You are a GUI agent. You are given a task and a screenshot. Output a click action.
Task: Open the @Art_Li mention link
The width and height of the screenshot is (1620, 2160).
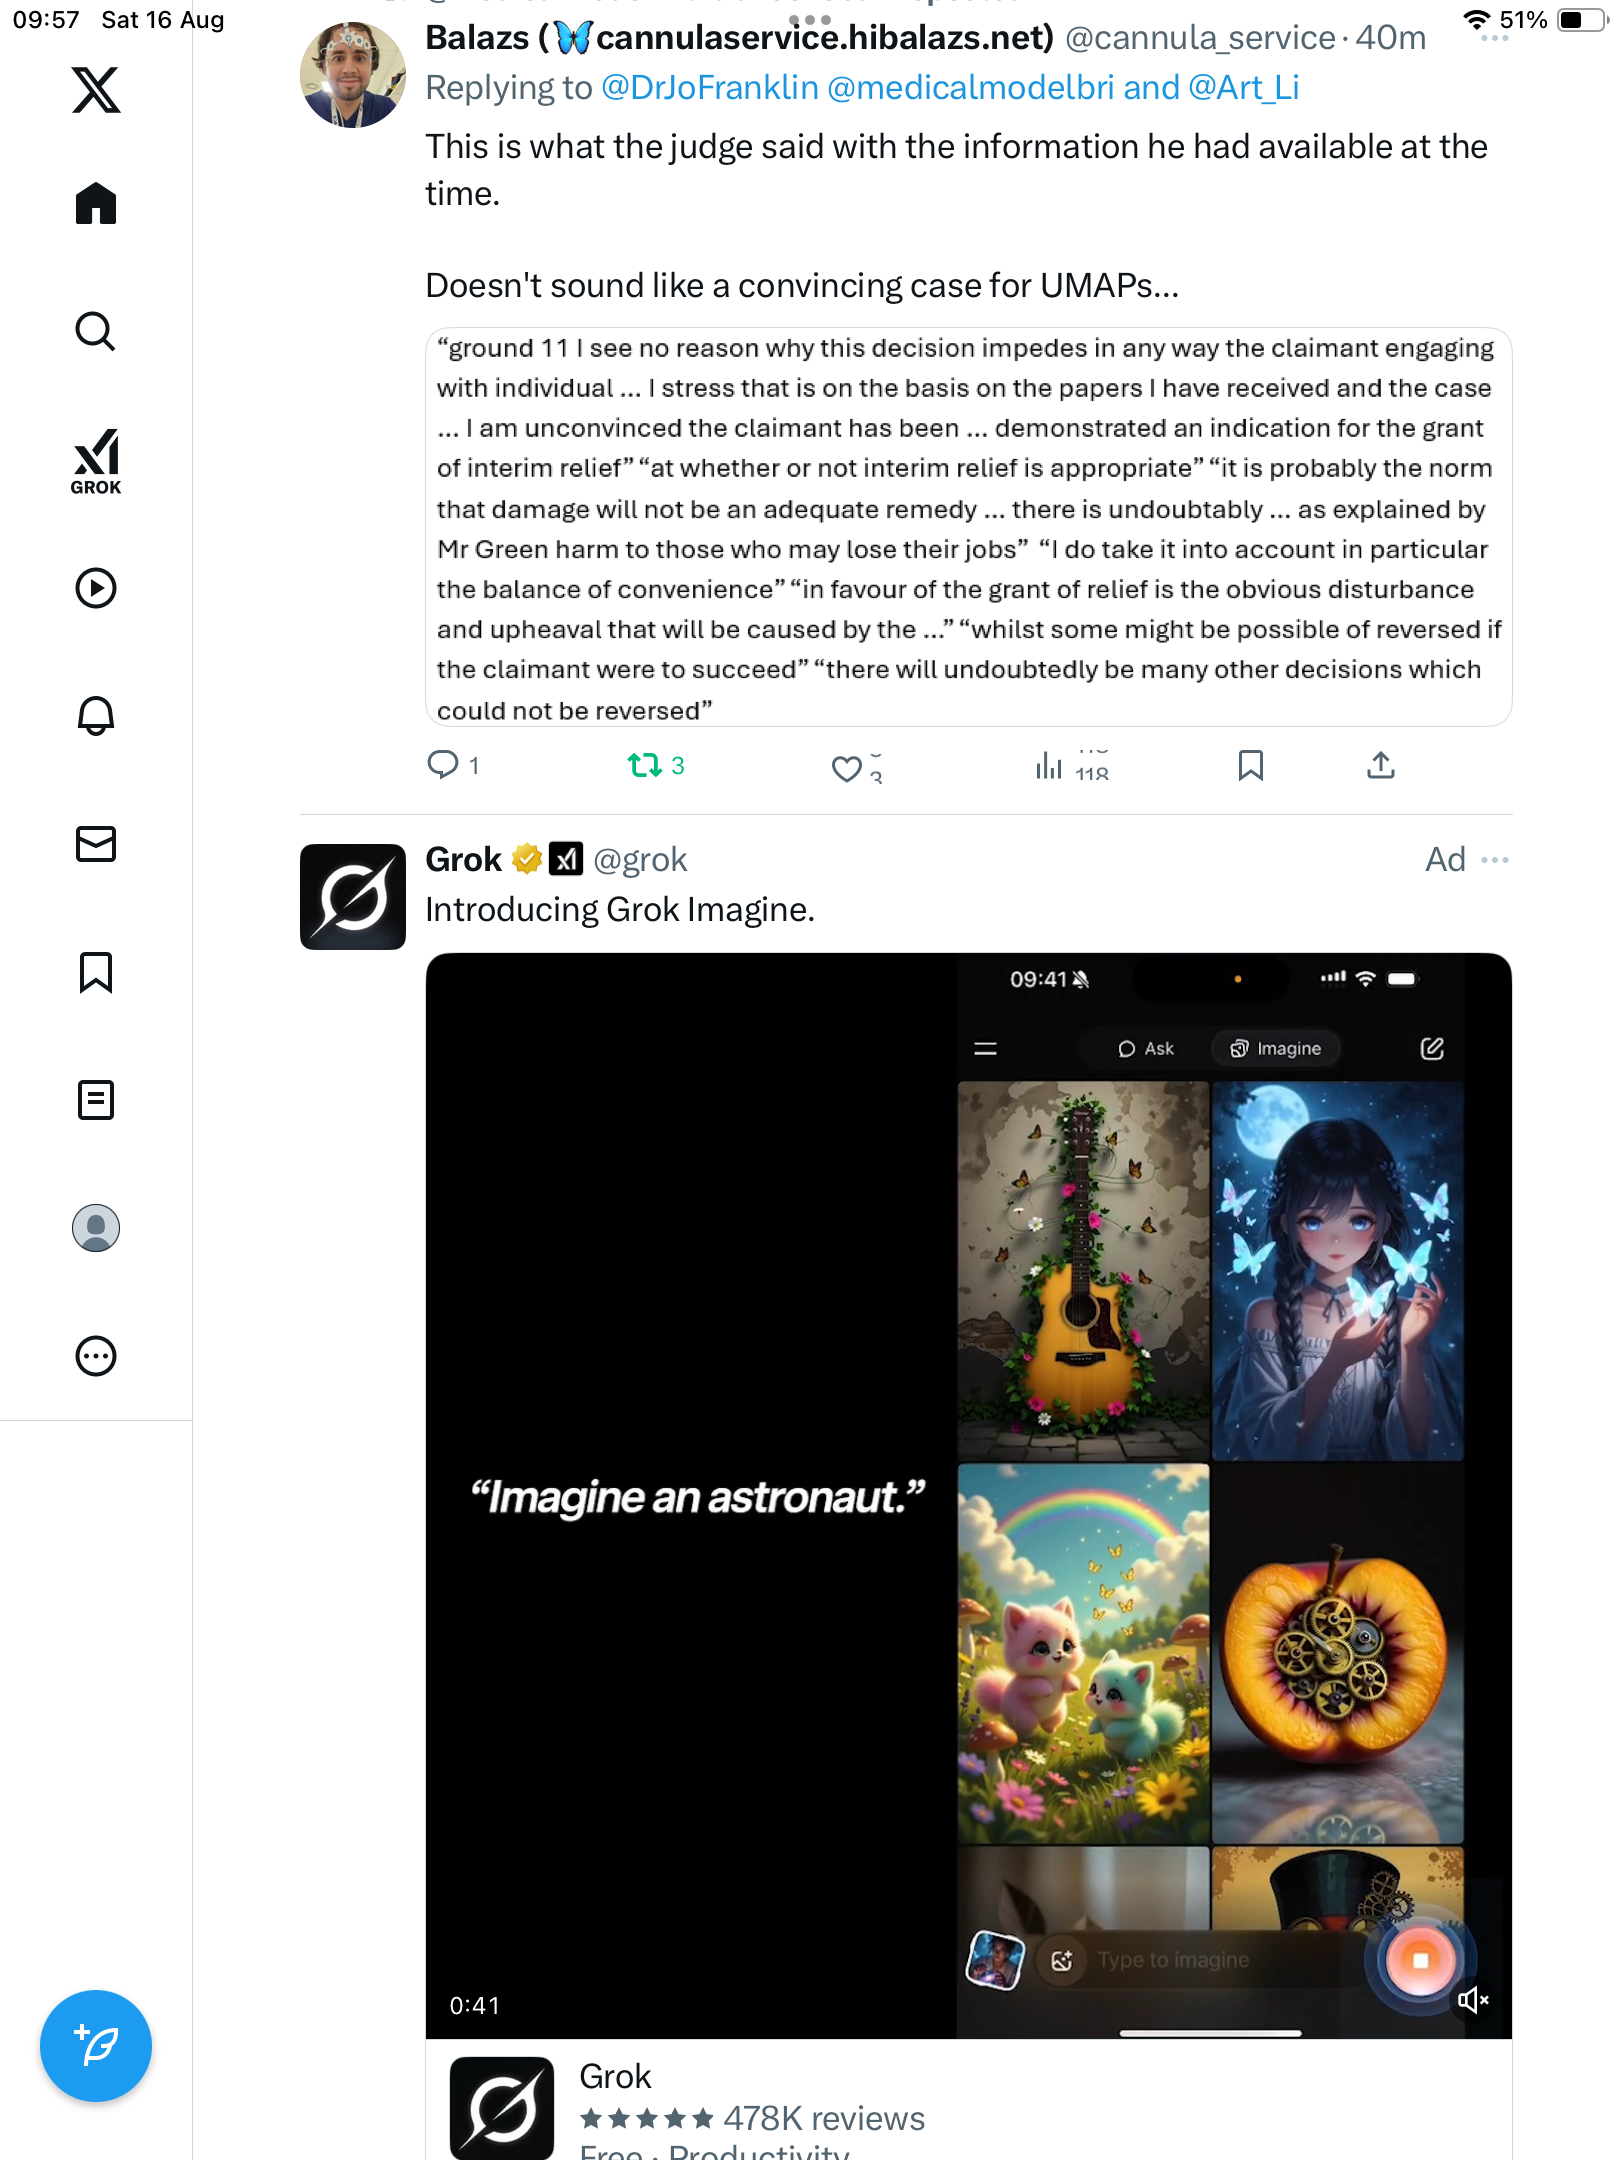(1244, 88)
